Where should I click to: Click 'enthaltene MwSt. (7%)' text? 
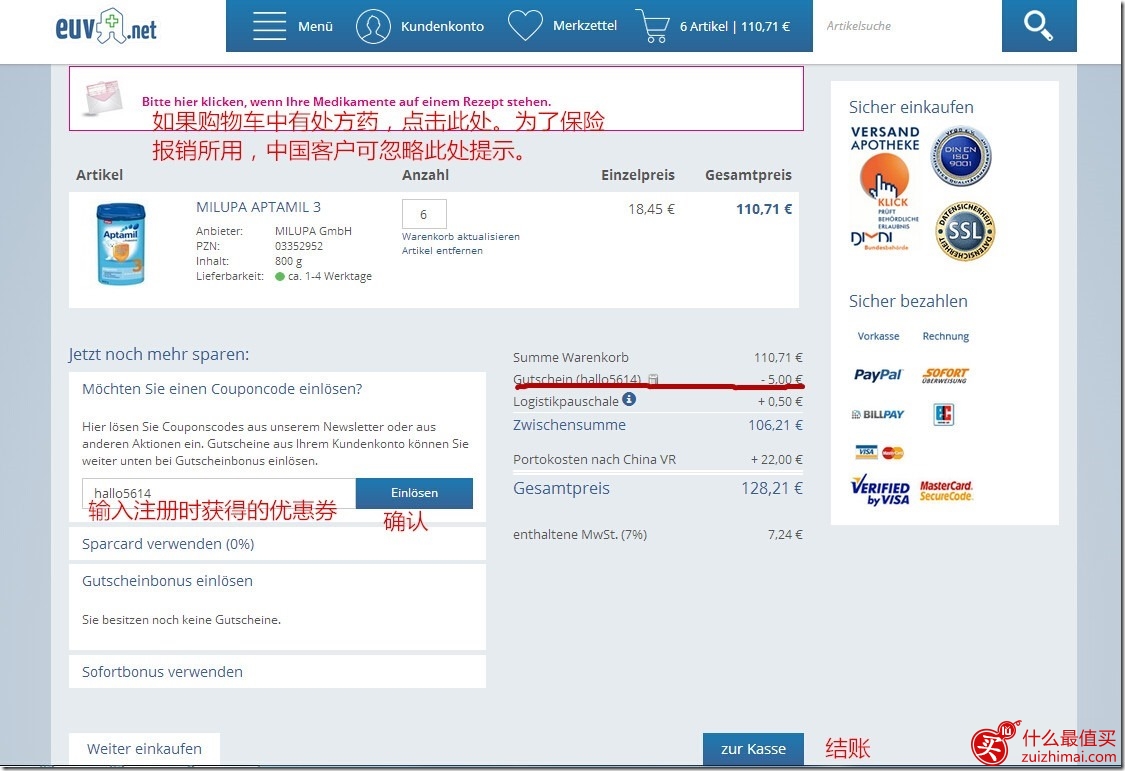tap(580, 534)
